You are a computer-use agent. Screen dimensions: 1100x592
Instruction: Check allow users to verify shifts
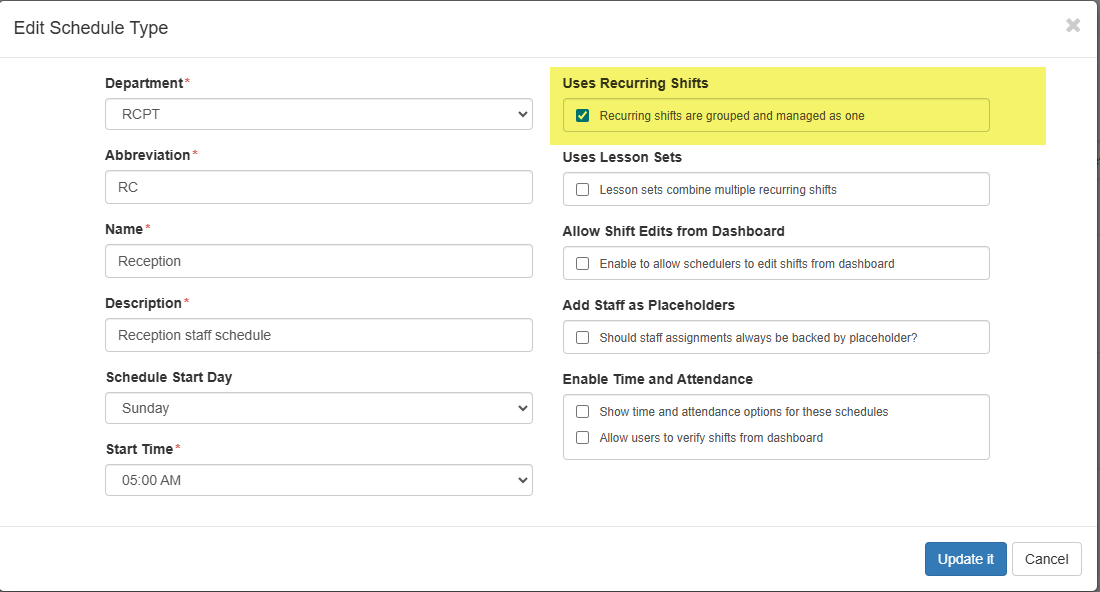(x=583, y=438)
